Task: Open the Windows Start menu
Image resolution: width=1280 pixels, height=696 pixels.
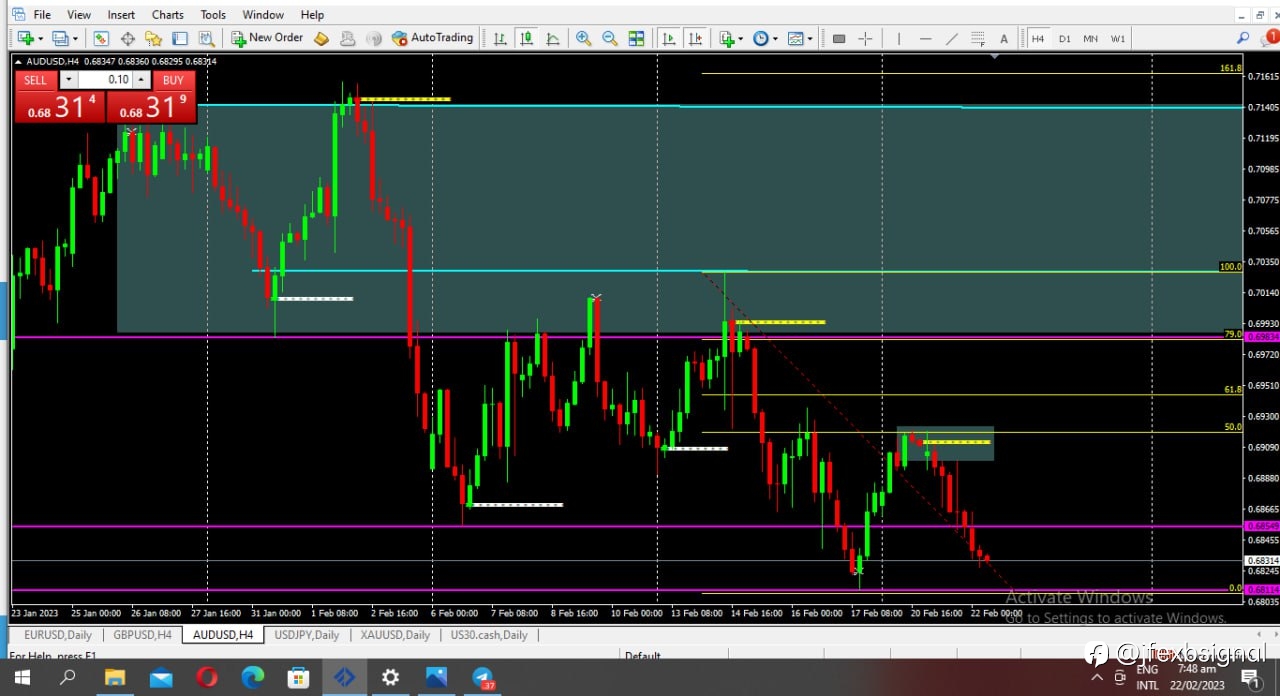Action: click(22, 678)
